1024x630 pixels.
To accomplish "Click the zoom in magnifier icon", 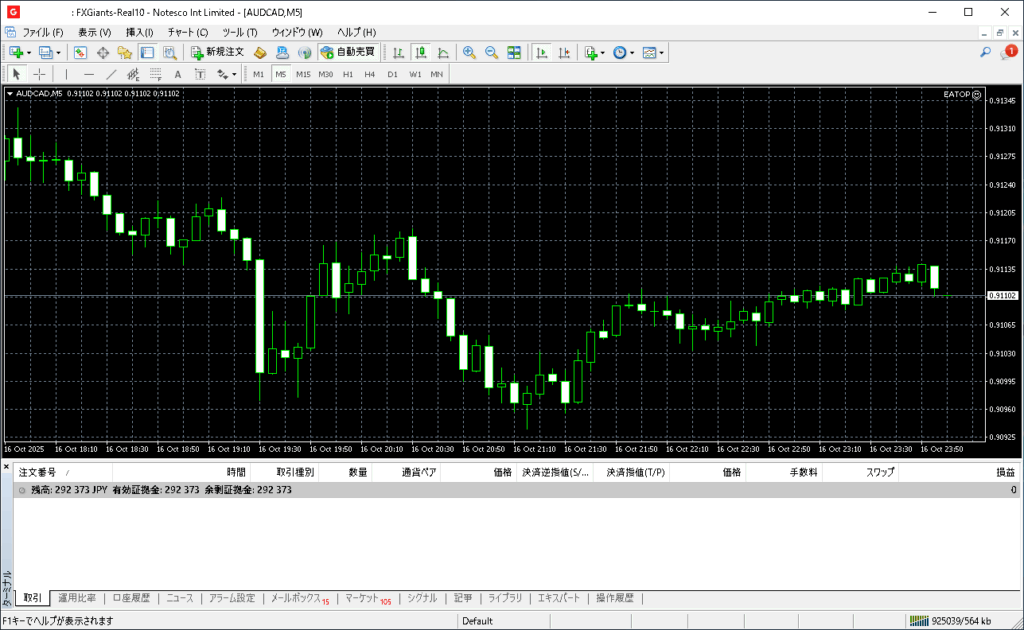I will coord(469,52).
